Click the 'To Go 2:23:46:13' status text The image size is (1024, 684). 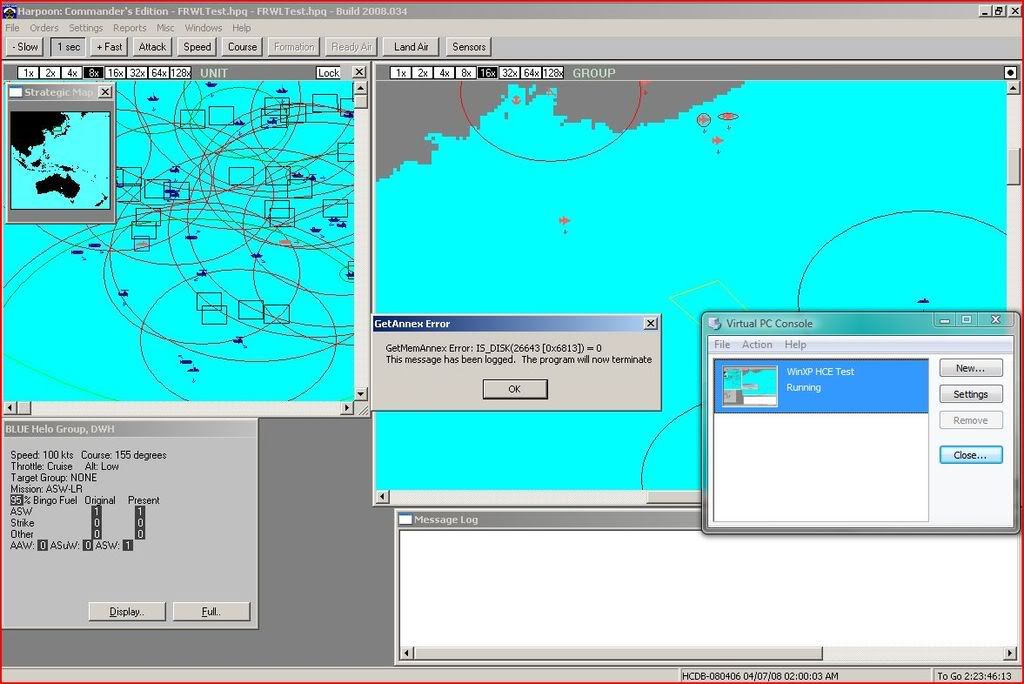974,676
